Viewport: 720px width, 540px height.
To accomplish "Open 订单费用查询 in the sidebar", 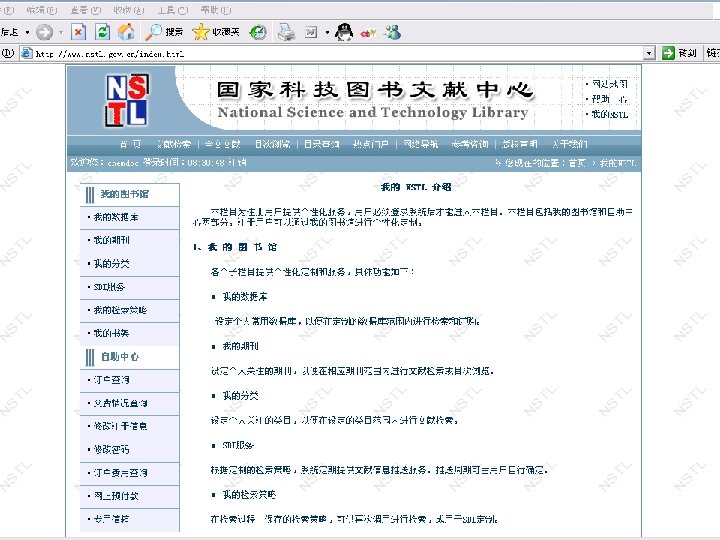I will (121, 473).
